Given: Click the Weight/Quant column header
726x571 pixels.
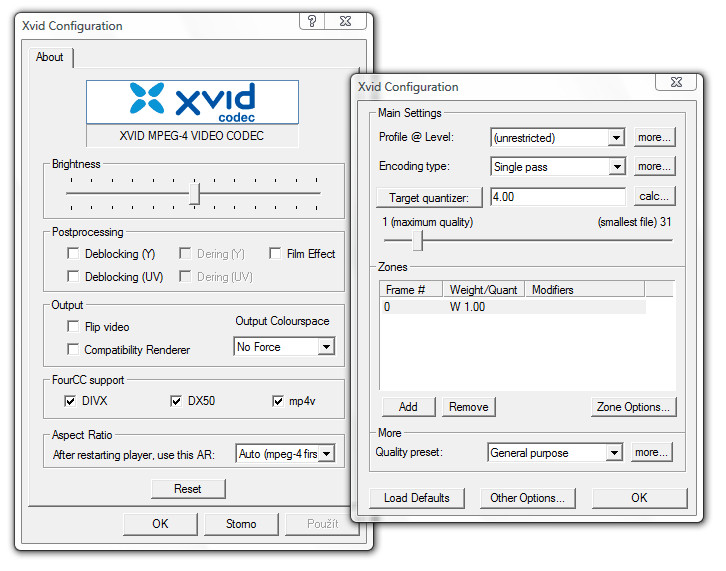Looking at the screenshot, I should [483, 289].
